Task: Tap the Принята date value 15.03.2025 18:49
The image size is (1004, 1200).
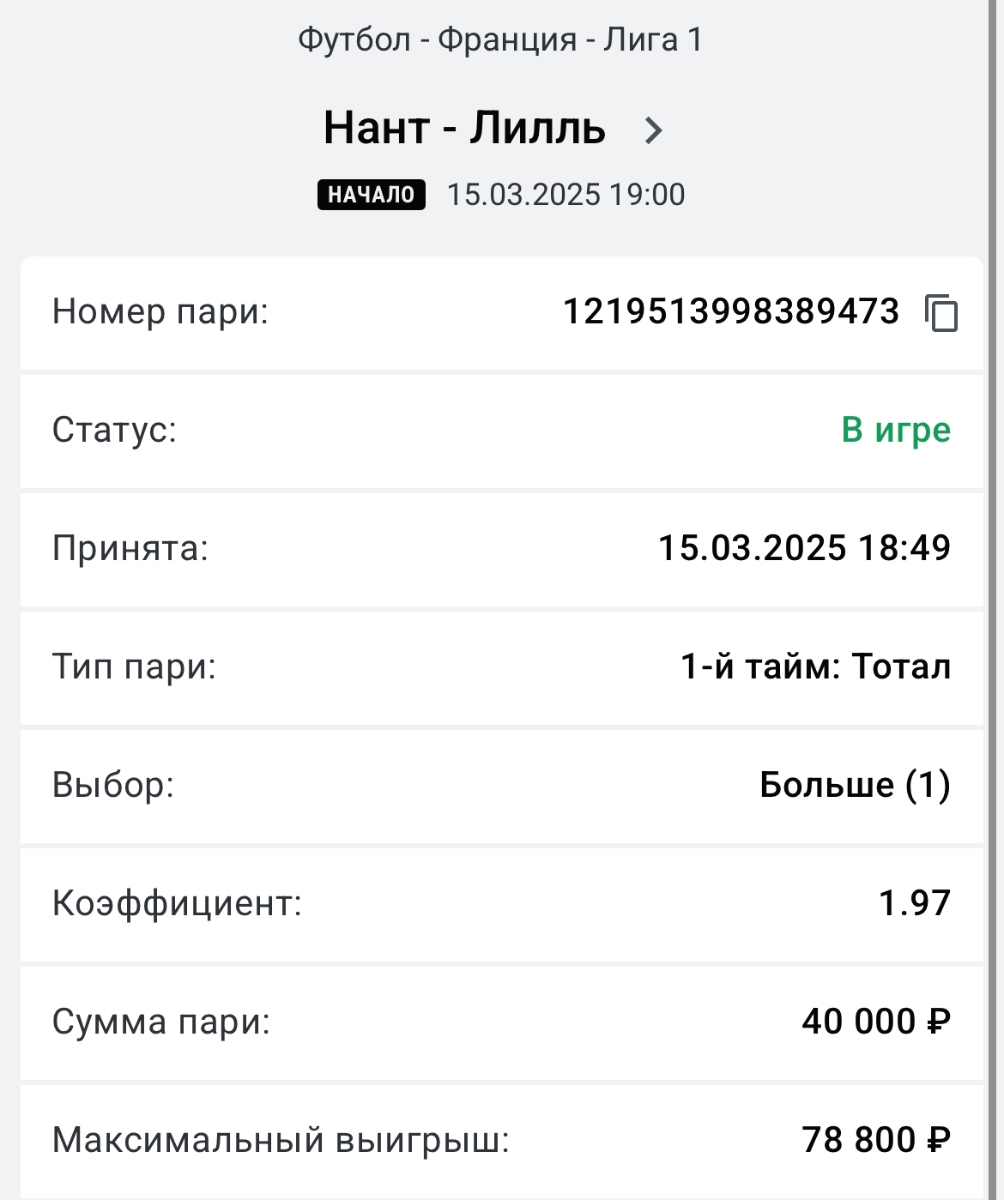Action: tap(805, 548)
